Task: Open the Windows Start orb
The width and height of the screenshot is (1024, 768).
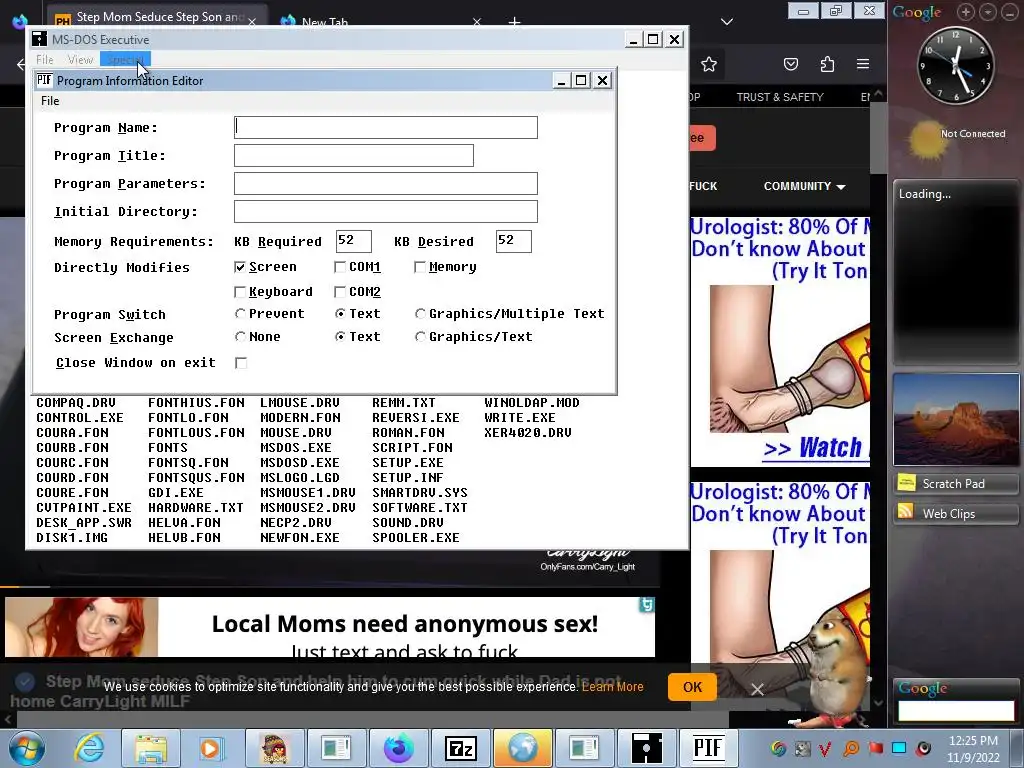Action: pos(27,748)
